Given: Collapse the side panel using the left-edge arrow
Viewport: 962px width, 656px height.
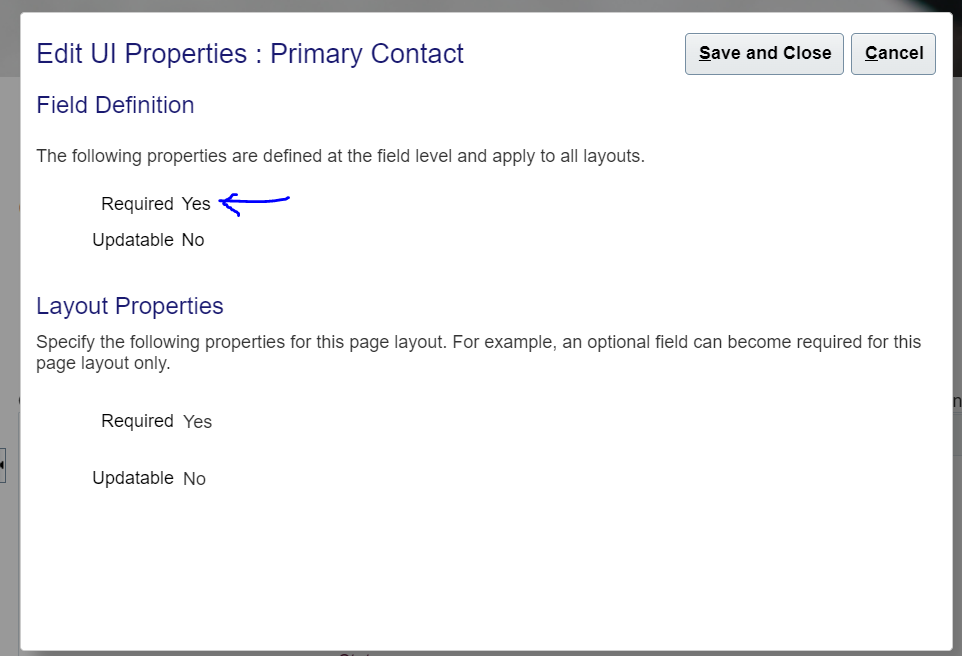Looking at the screenshot, I should tap(2, 465).
